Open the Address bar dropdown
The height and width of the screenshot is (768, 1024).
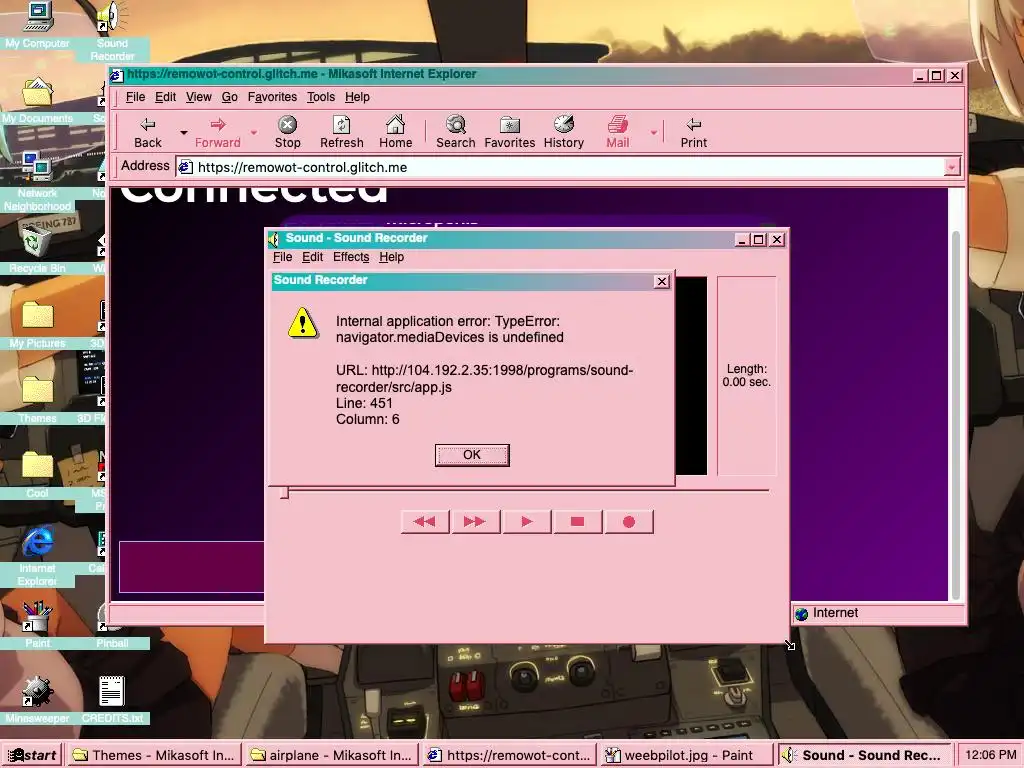click(x=952, y=167)
